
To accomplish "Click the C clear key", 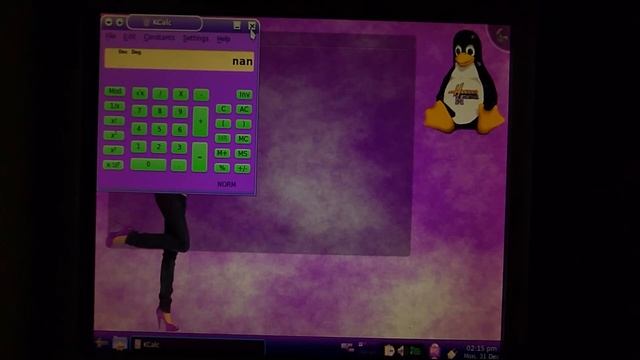I will point(223,109).
